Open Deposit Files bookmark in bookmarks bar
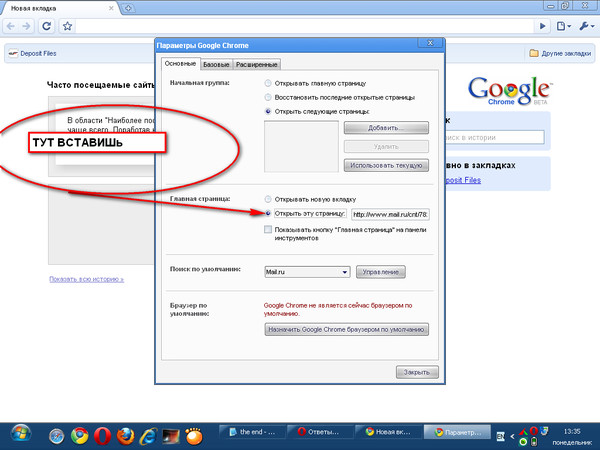The image size is (600, 450). (33, 53)
